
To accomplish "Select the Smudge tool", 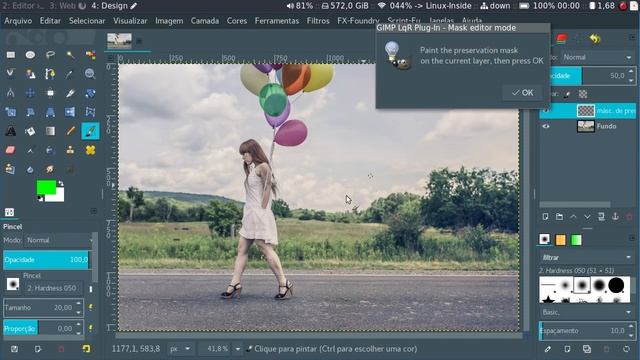I will [x=50, y=169].
